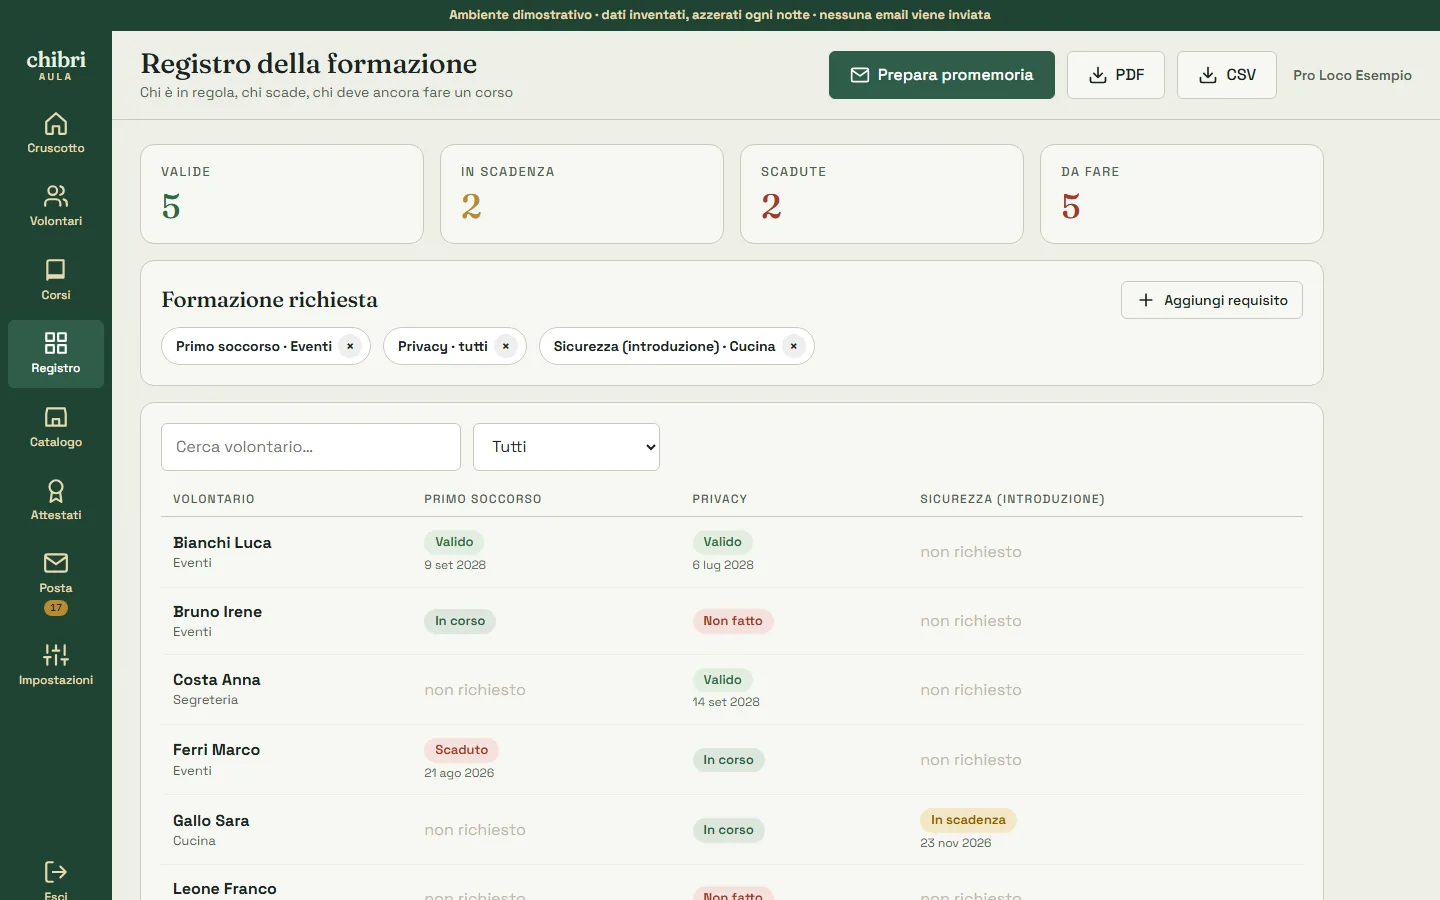Click the Sicurezza (introduzione) column header
The width and height of the screenshot is (1440, 900).
tap(1012, 499)
